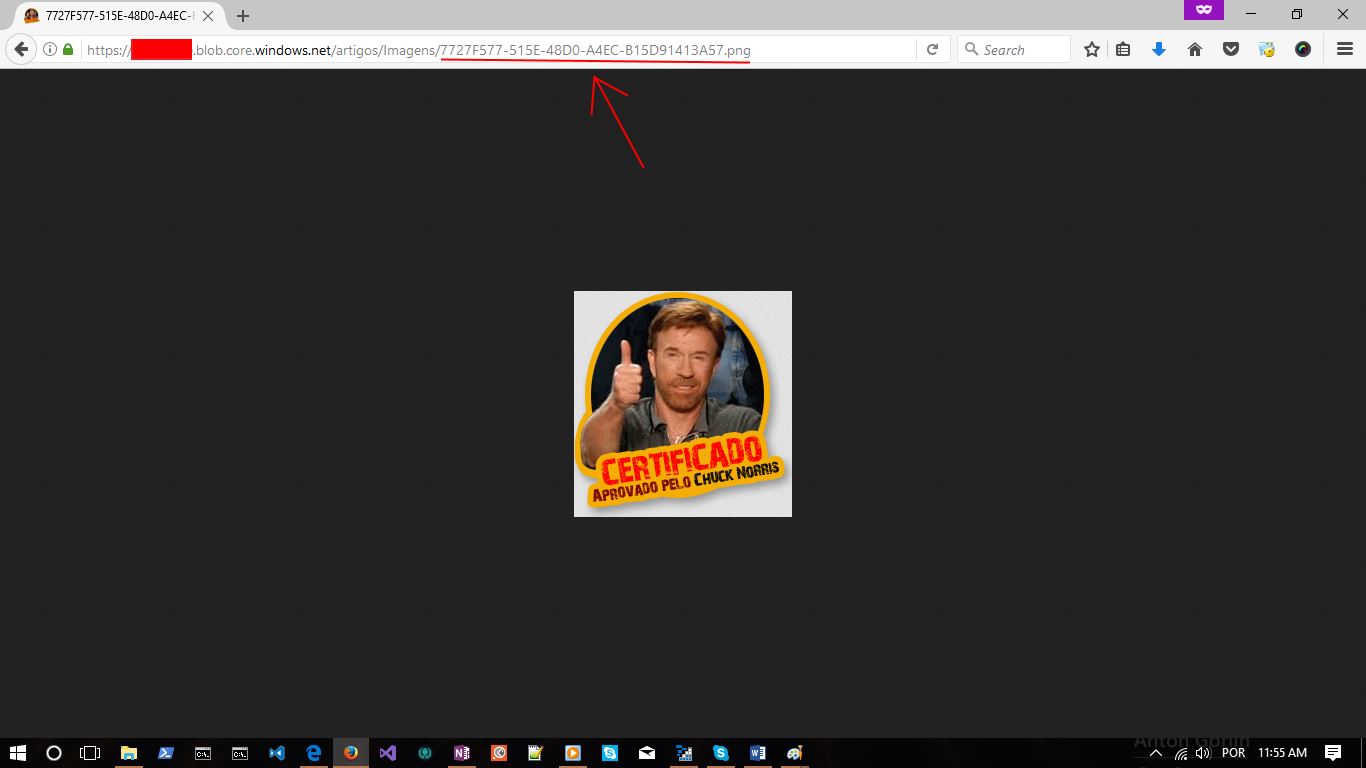Show bookmarks list icon

coord(1123,49)
